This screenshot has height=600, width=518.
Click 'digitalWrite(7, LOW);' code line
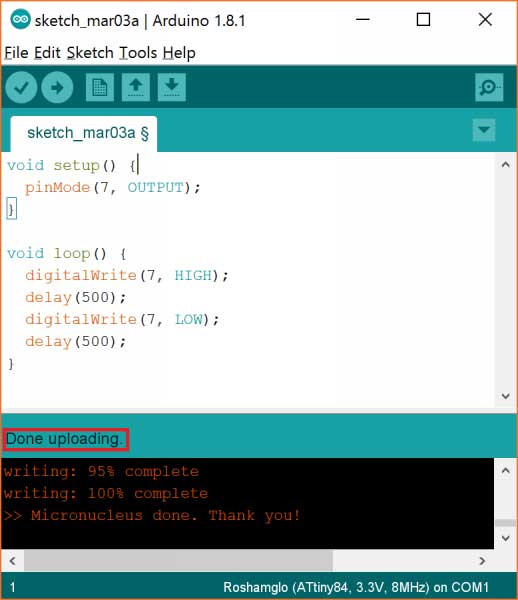click(x=122, y=320)
